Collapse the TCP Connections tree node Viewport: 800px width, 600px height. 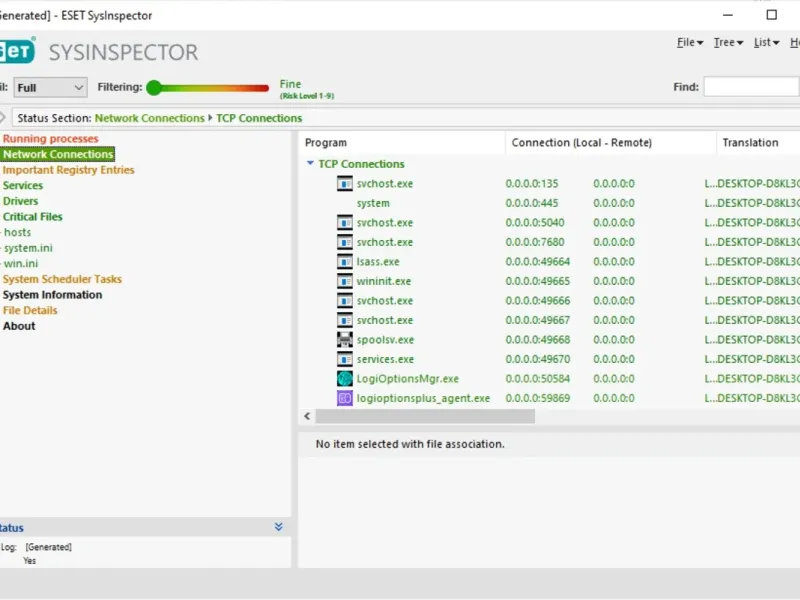point(310,163)
